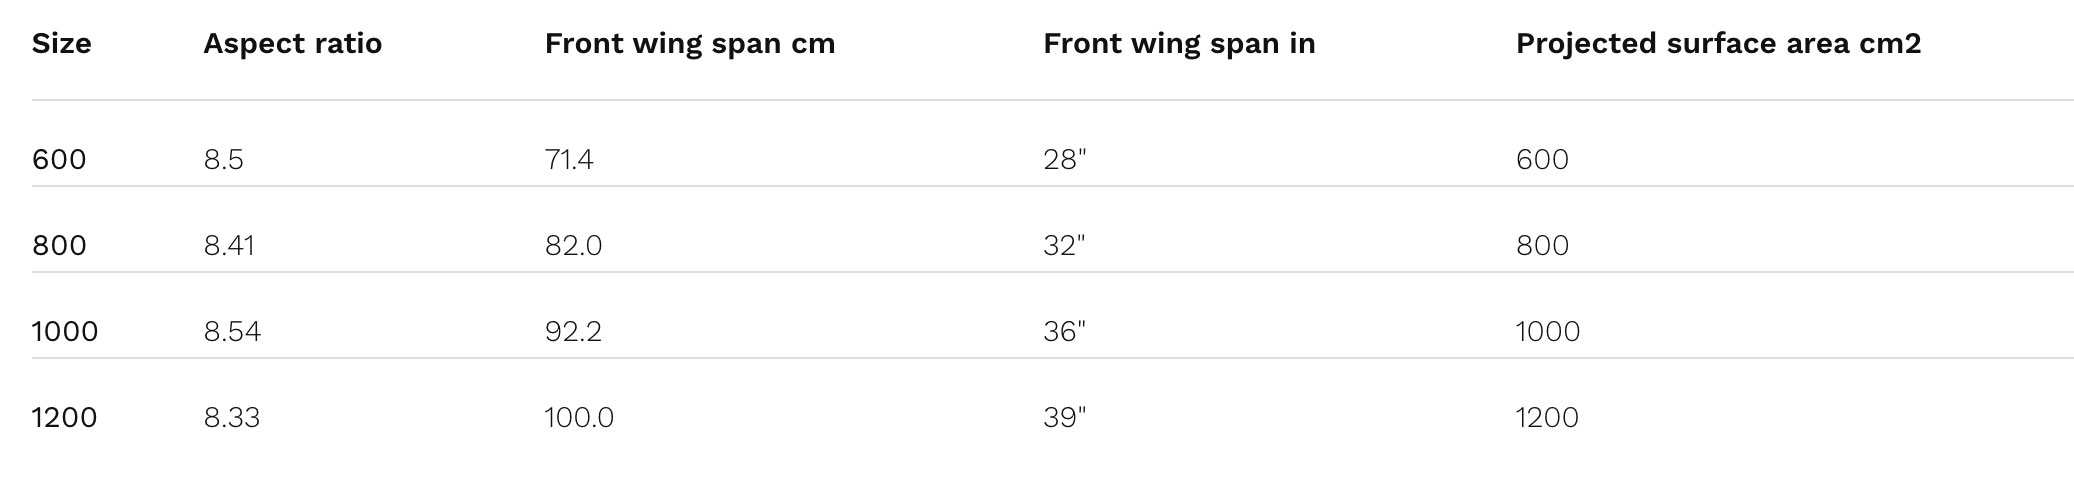The width and height of the screenshot is (2074, 488).
Task: Select the size 600 row label
Action: 59,159
